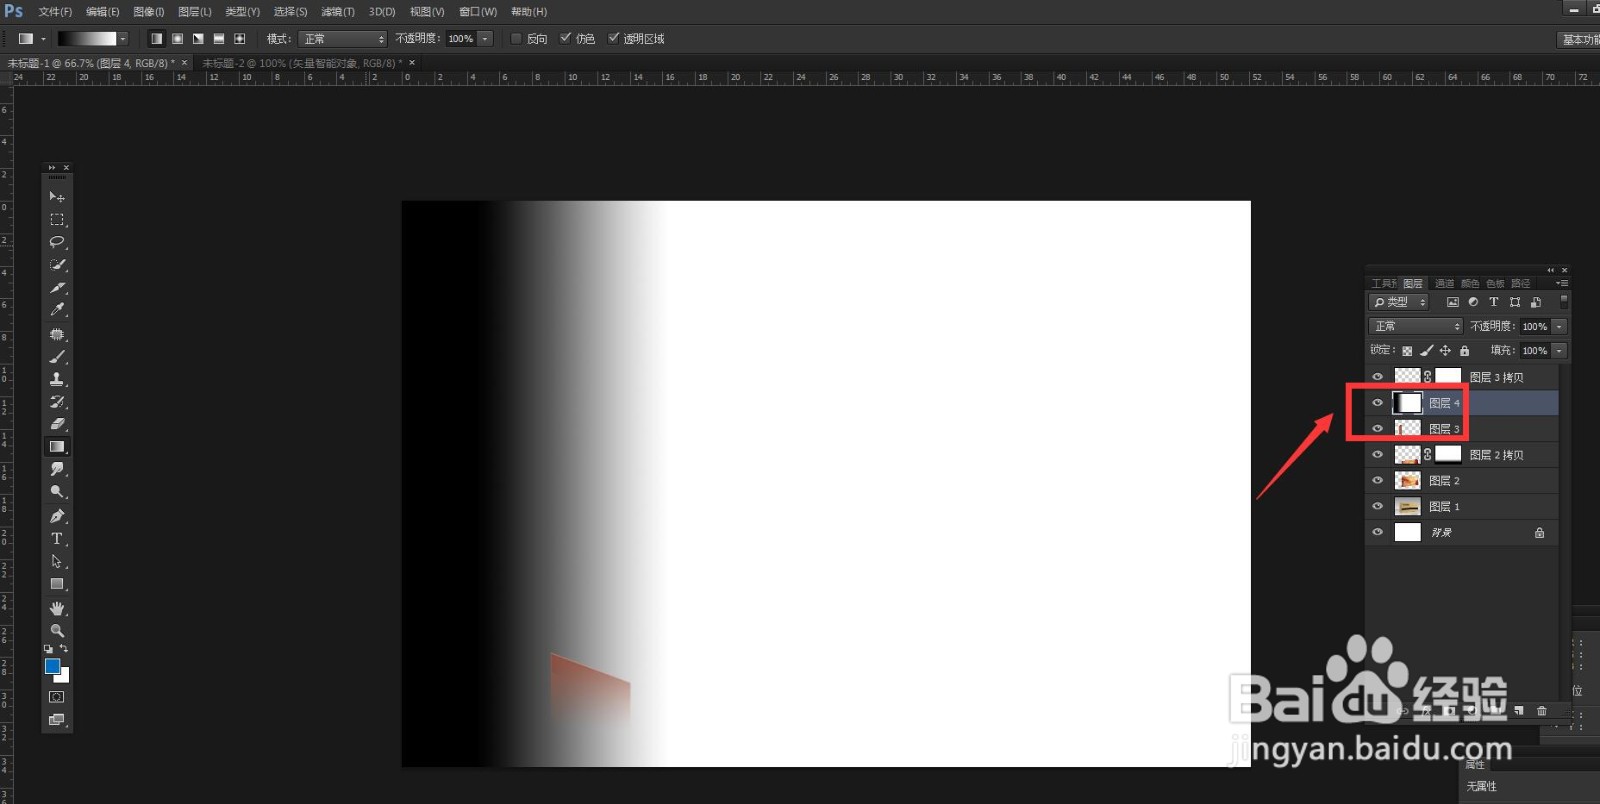This screenshot has width=1600, height=804.
Task: Open the 图像(I) menu
Action: click(x=148, y=12)
